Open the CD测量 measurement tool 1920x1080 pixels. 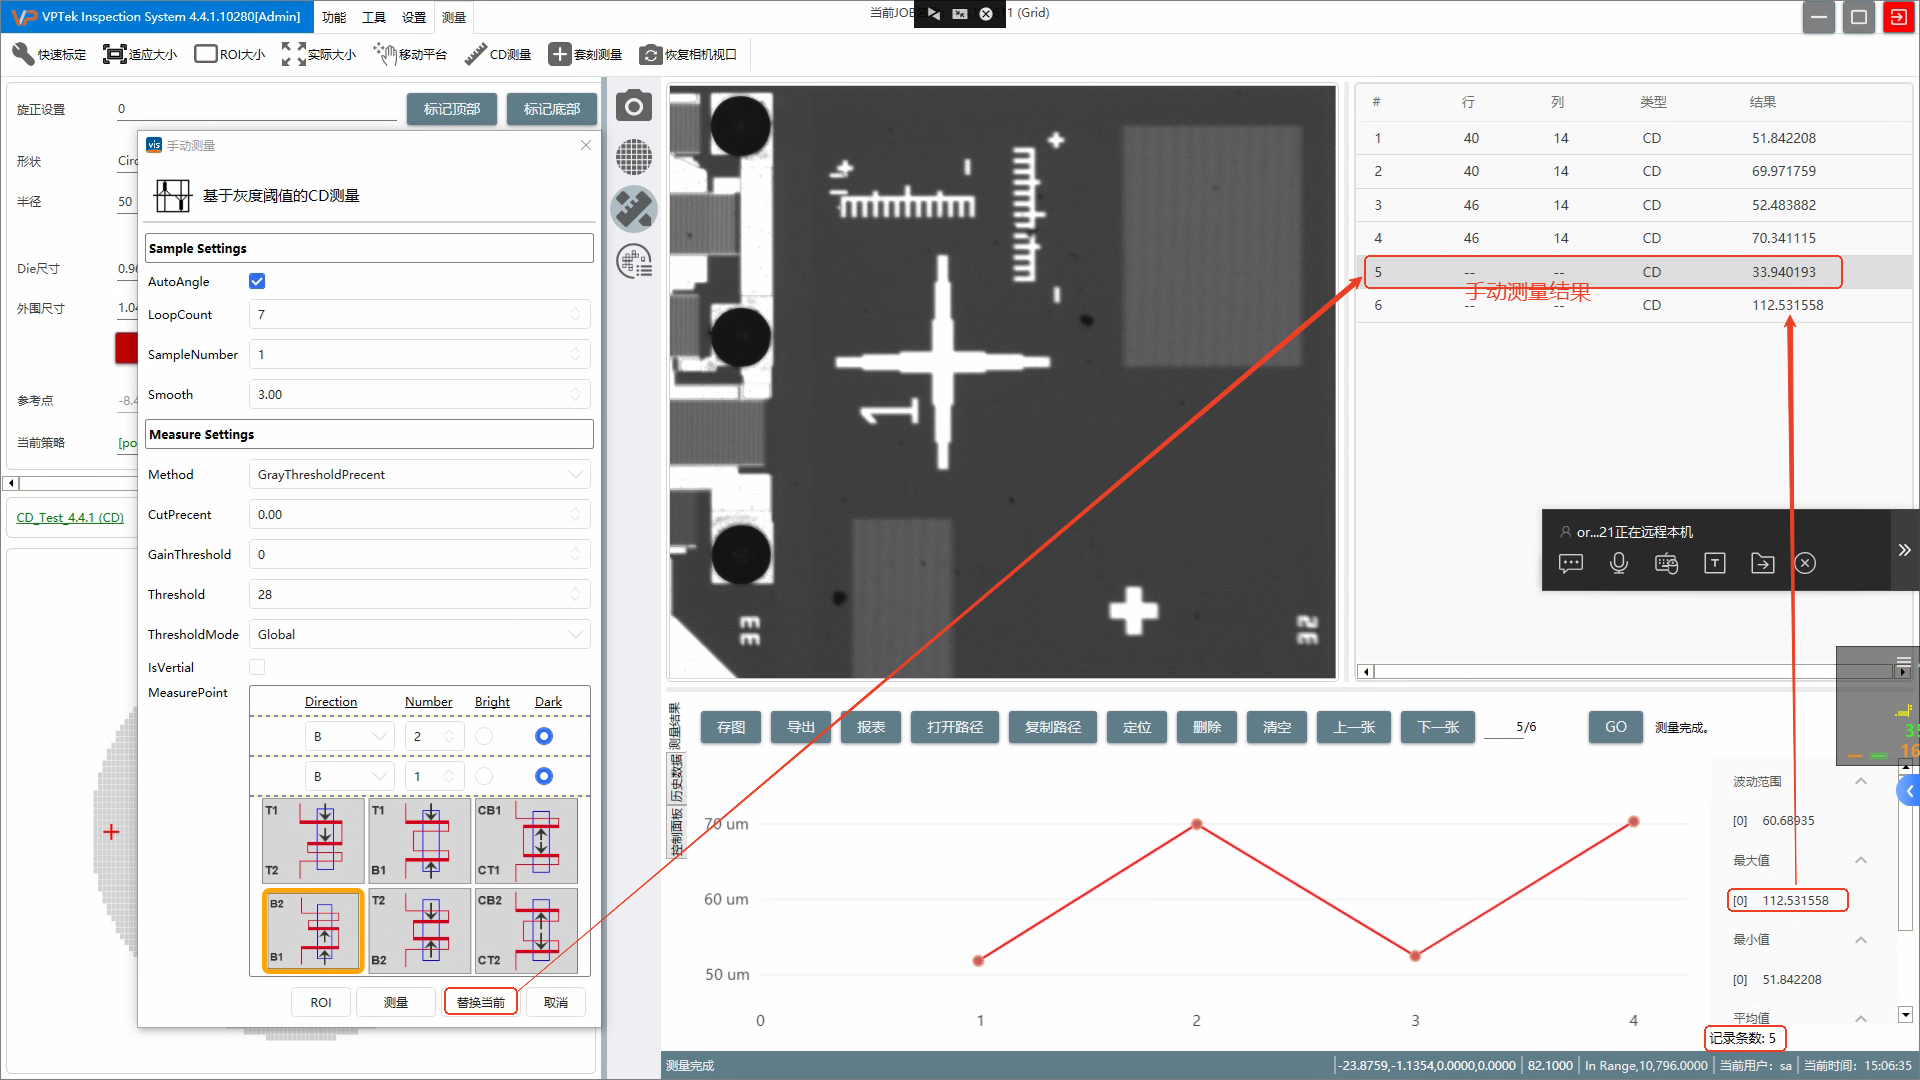point(498,54)
